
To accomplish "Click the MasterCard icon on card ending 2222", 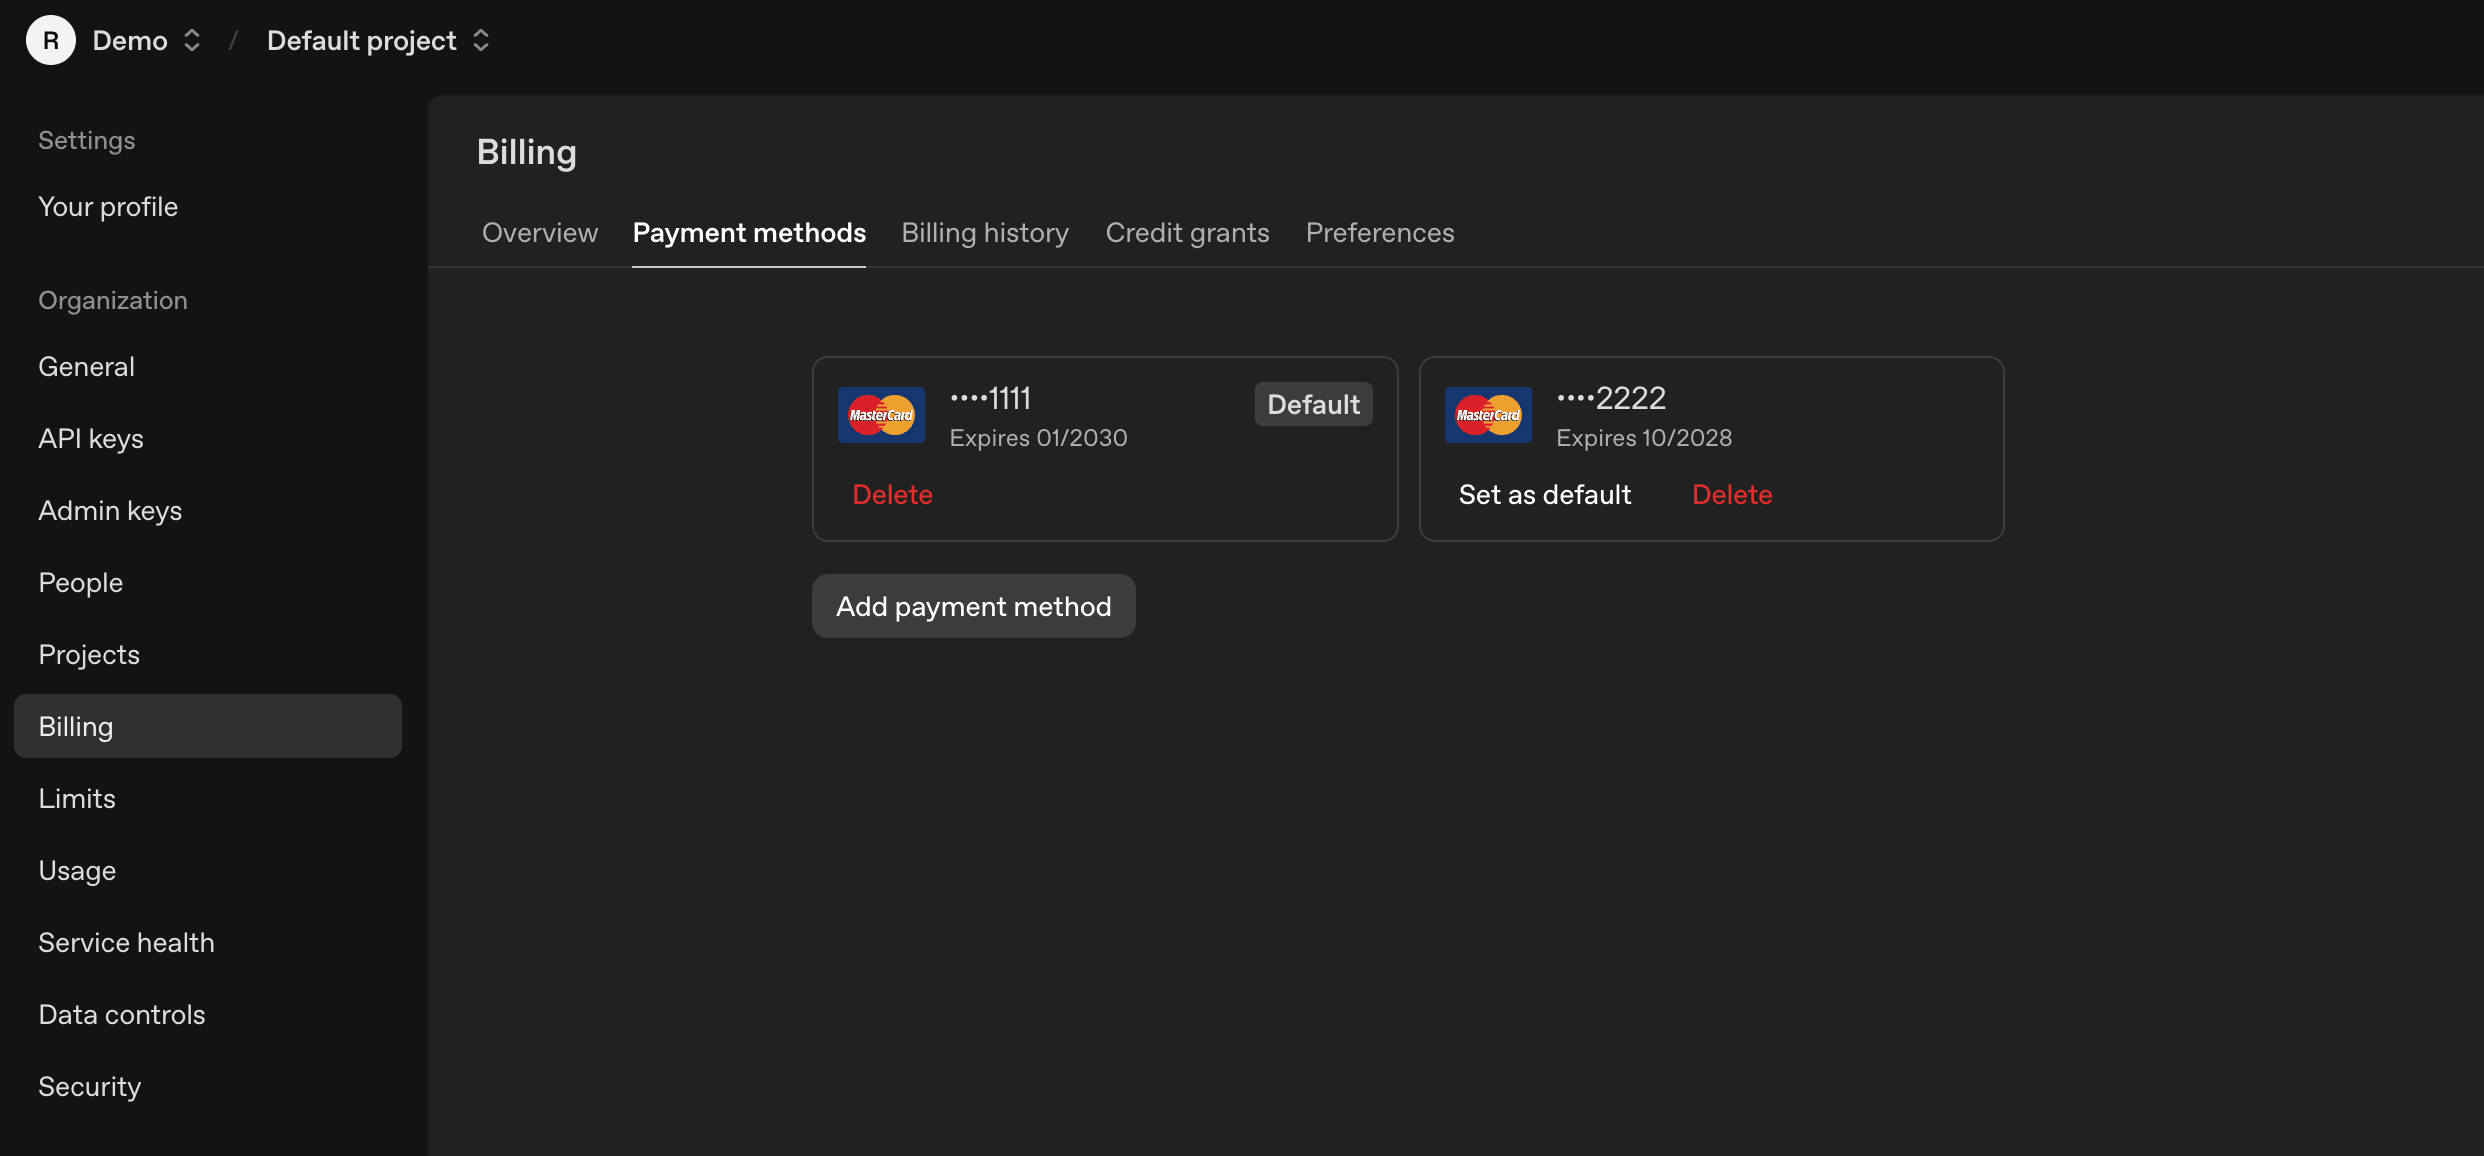I will pyautogui.click(x=1487, y=414).
